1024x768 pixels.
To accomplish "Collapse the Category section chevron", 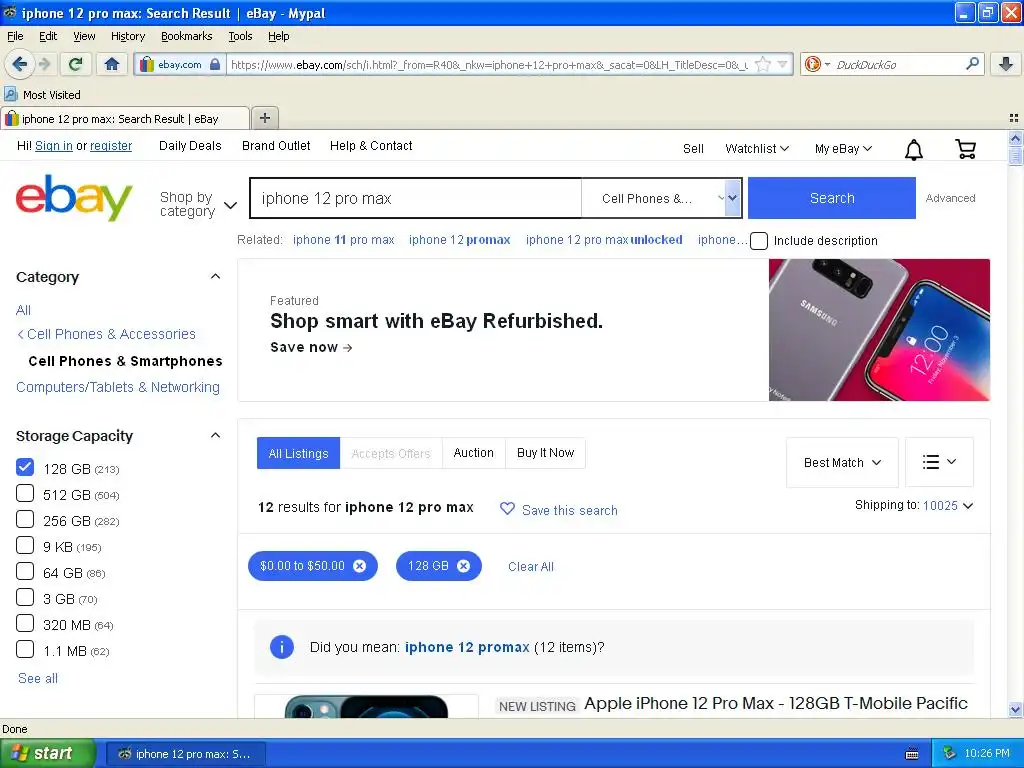I will [216, 276].
